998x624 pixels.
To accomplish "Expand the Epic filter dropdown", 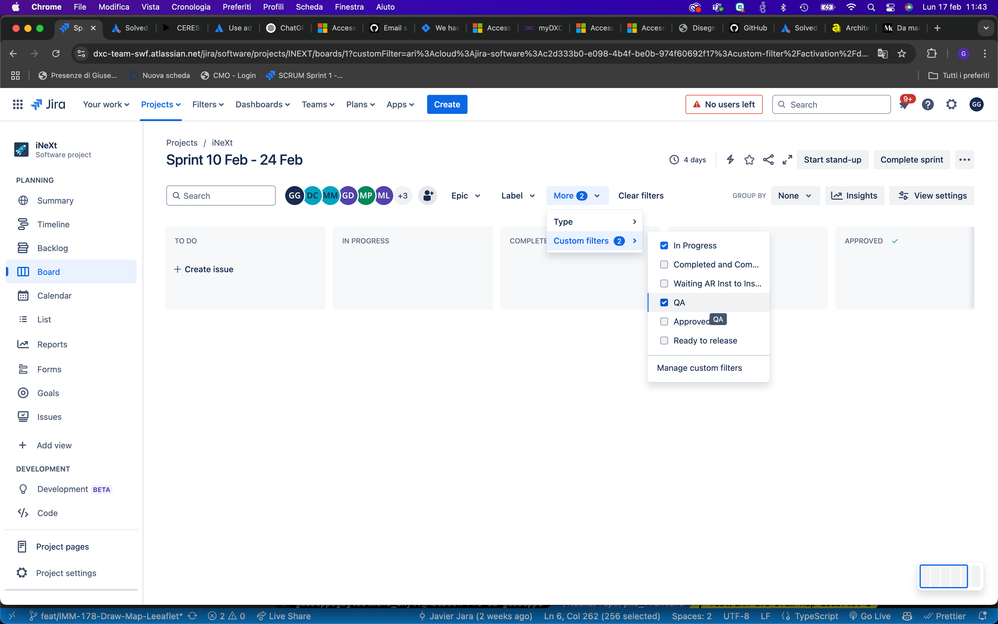I will point(465,196).
